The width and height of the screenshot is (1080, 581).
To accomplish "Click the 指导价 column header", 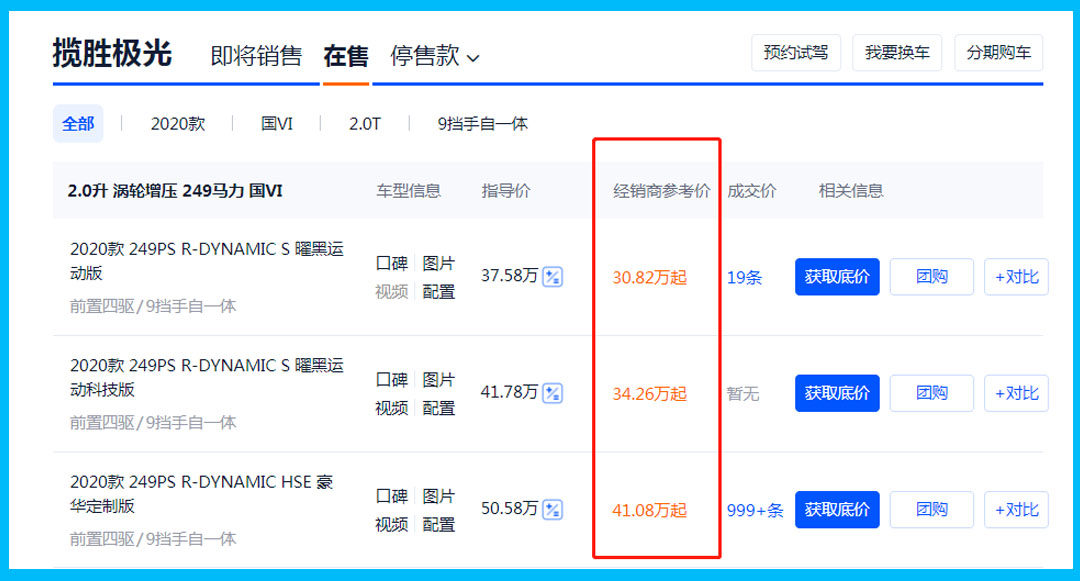I will pos(506,191).
